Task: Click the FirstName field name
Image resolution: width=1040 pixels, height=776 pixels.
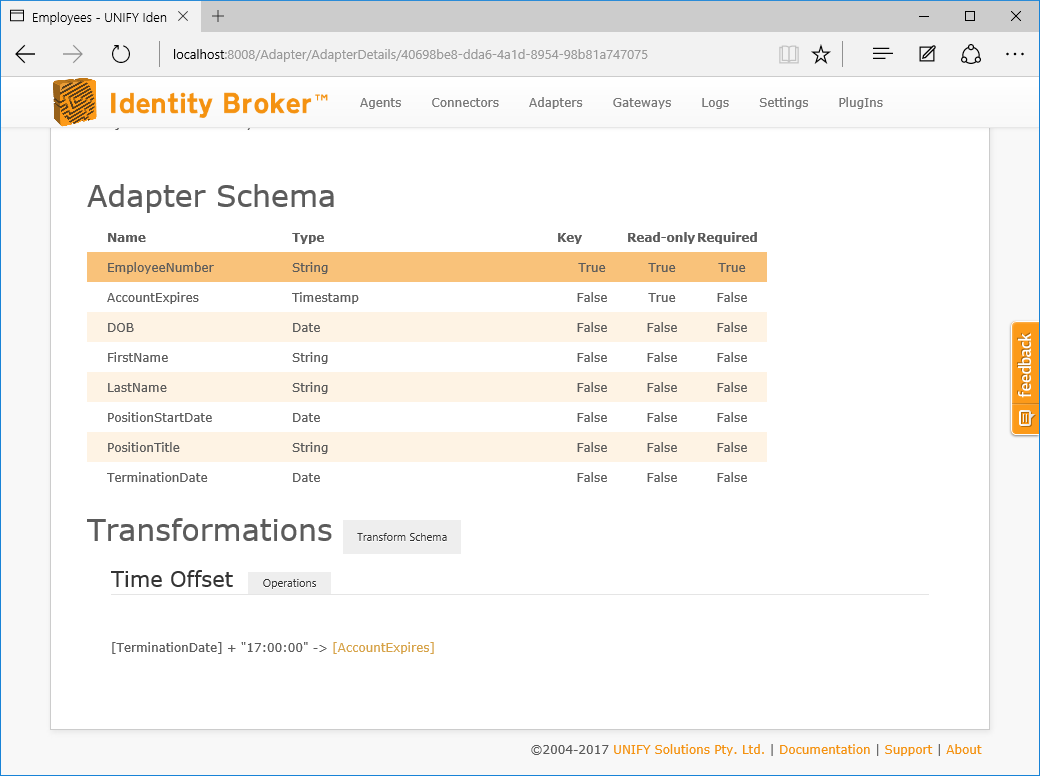Action: pos(137,357)
